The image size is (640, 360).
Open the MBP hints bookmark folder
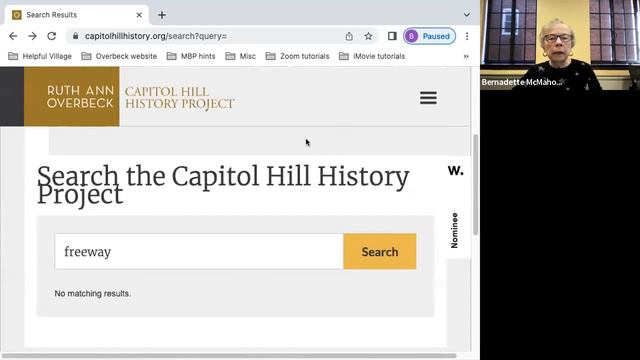pos(191,56)
